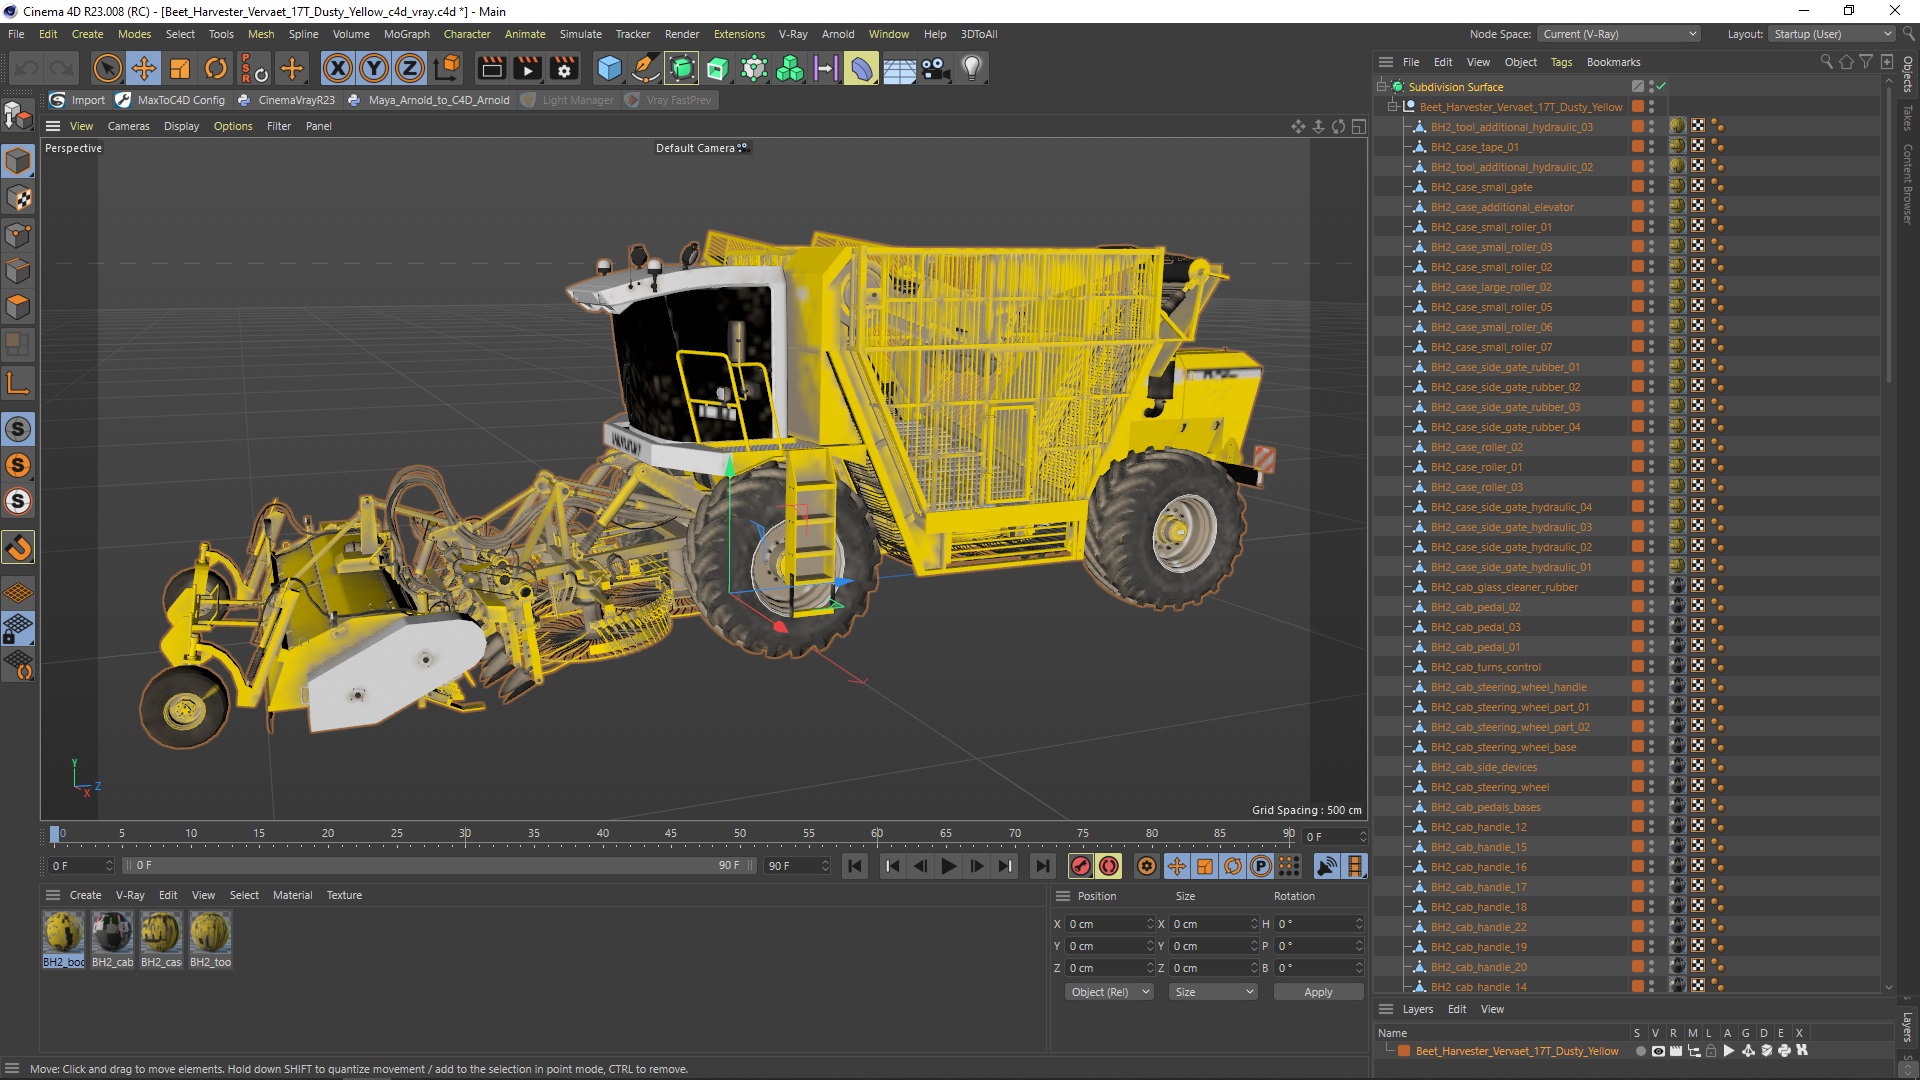
Task: Open the Object (Rel) dropdown
Action: point(1109,992)
